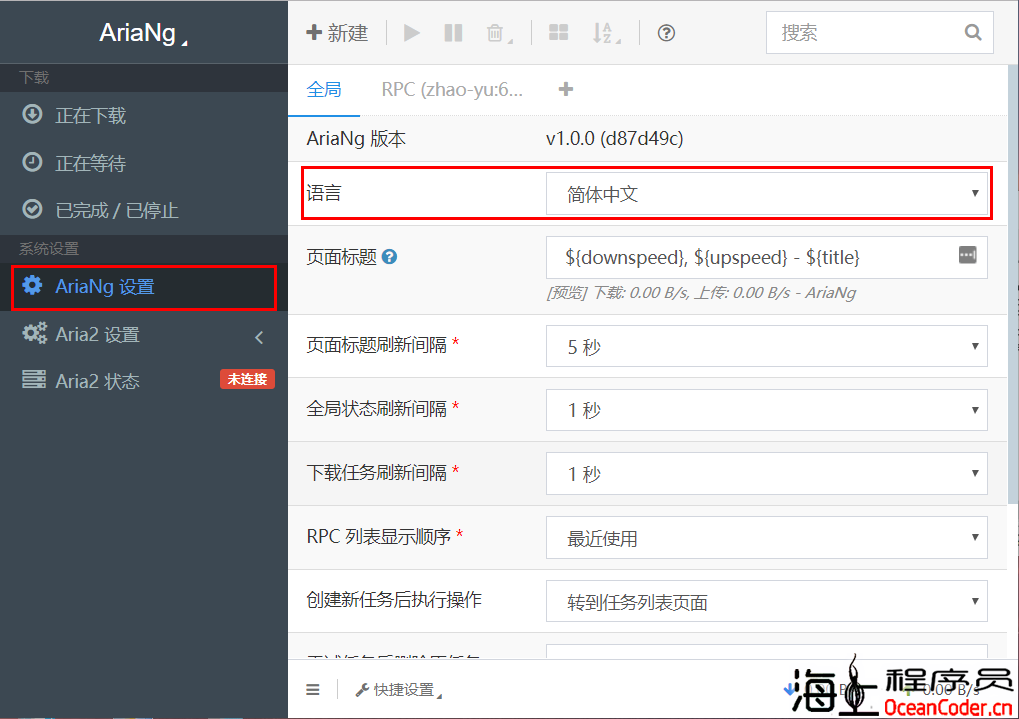Open 已完成 / 已停止 list
Viewport: 1019px width, 719px height.
point(143,211)
